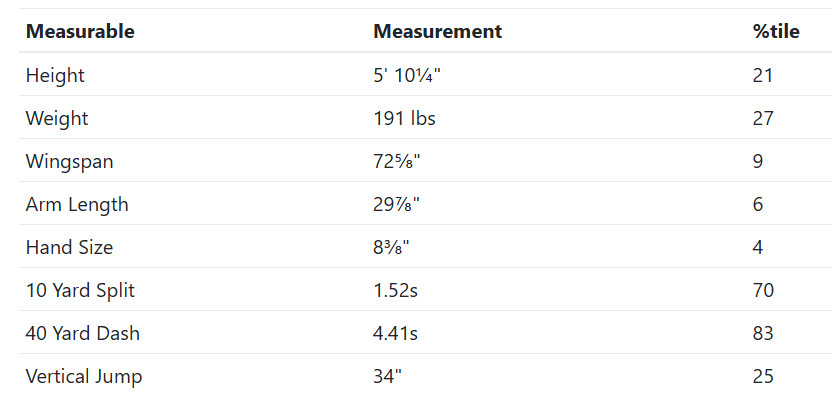This screenshot has height=404, width=832.
Task: Select the Height row label
Action: pyautogui.click(x=55, y=75)
